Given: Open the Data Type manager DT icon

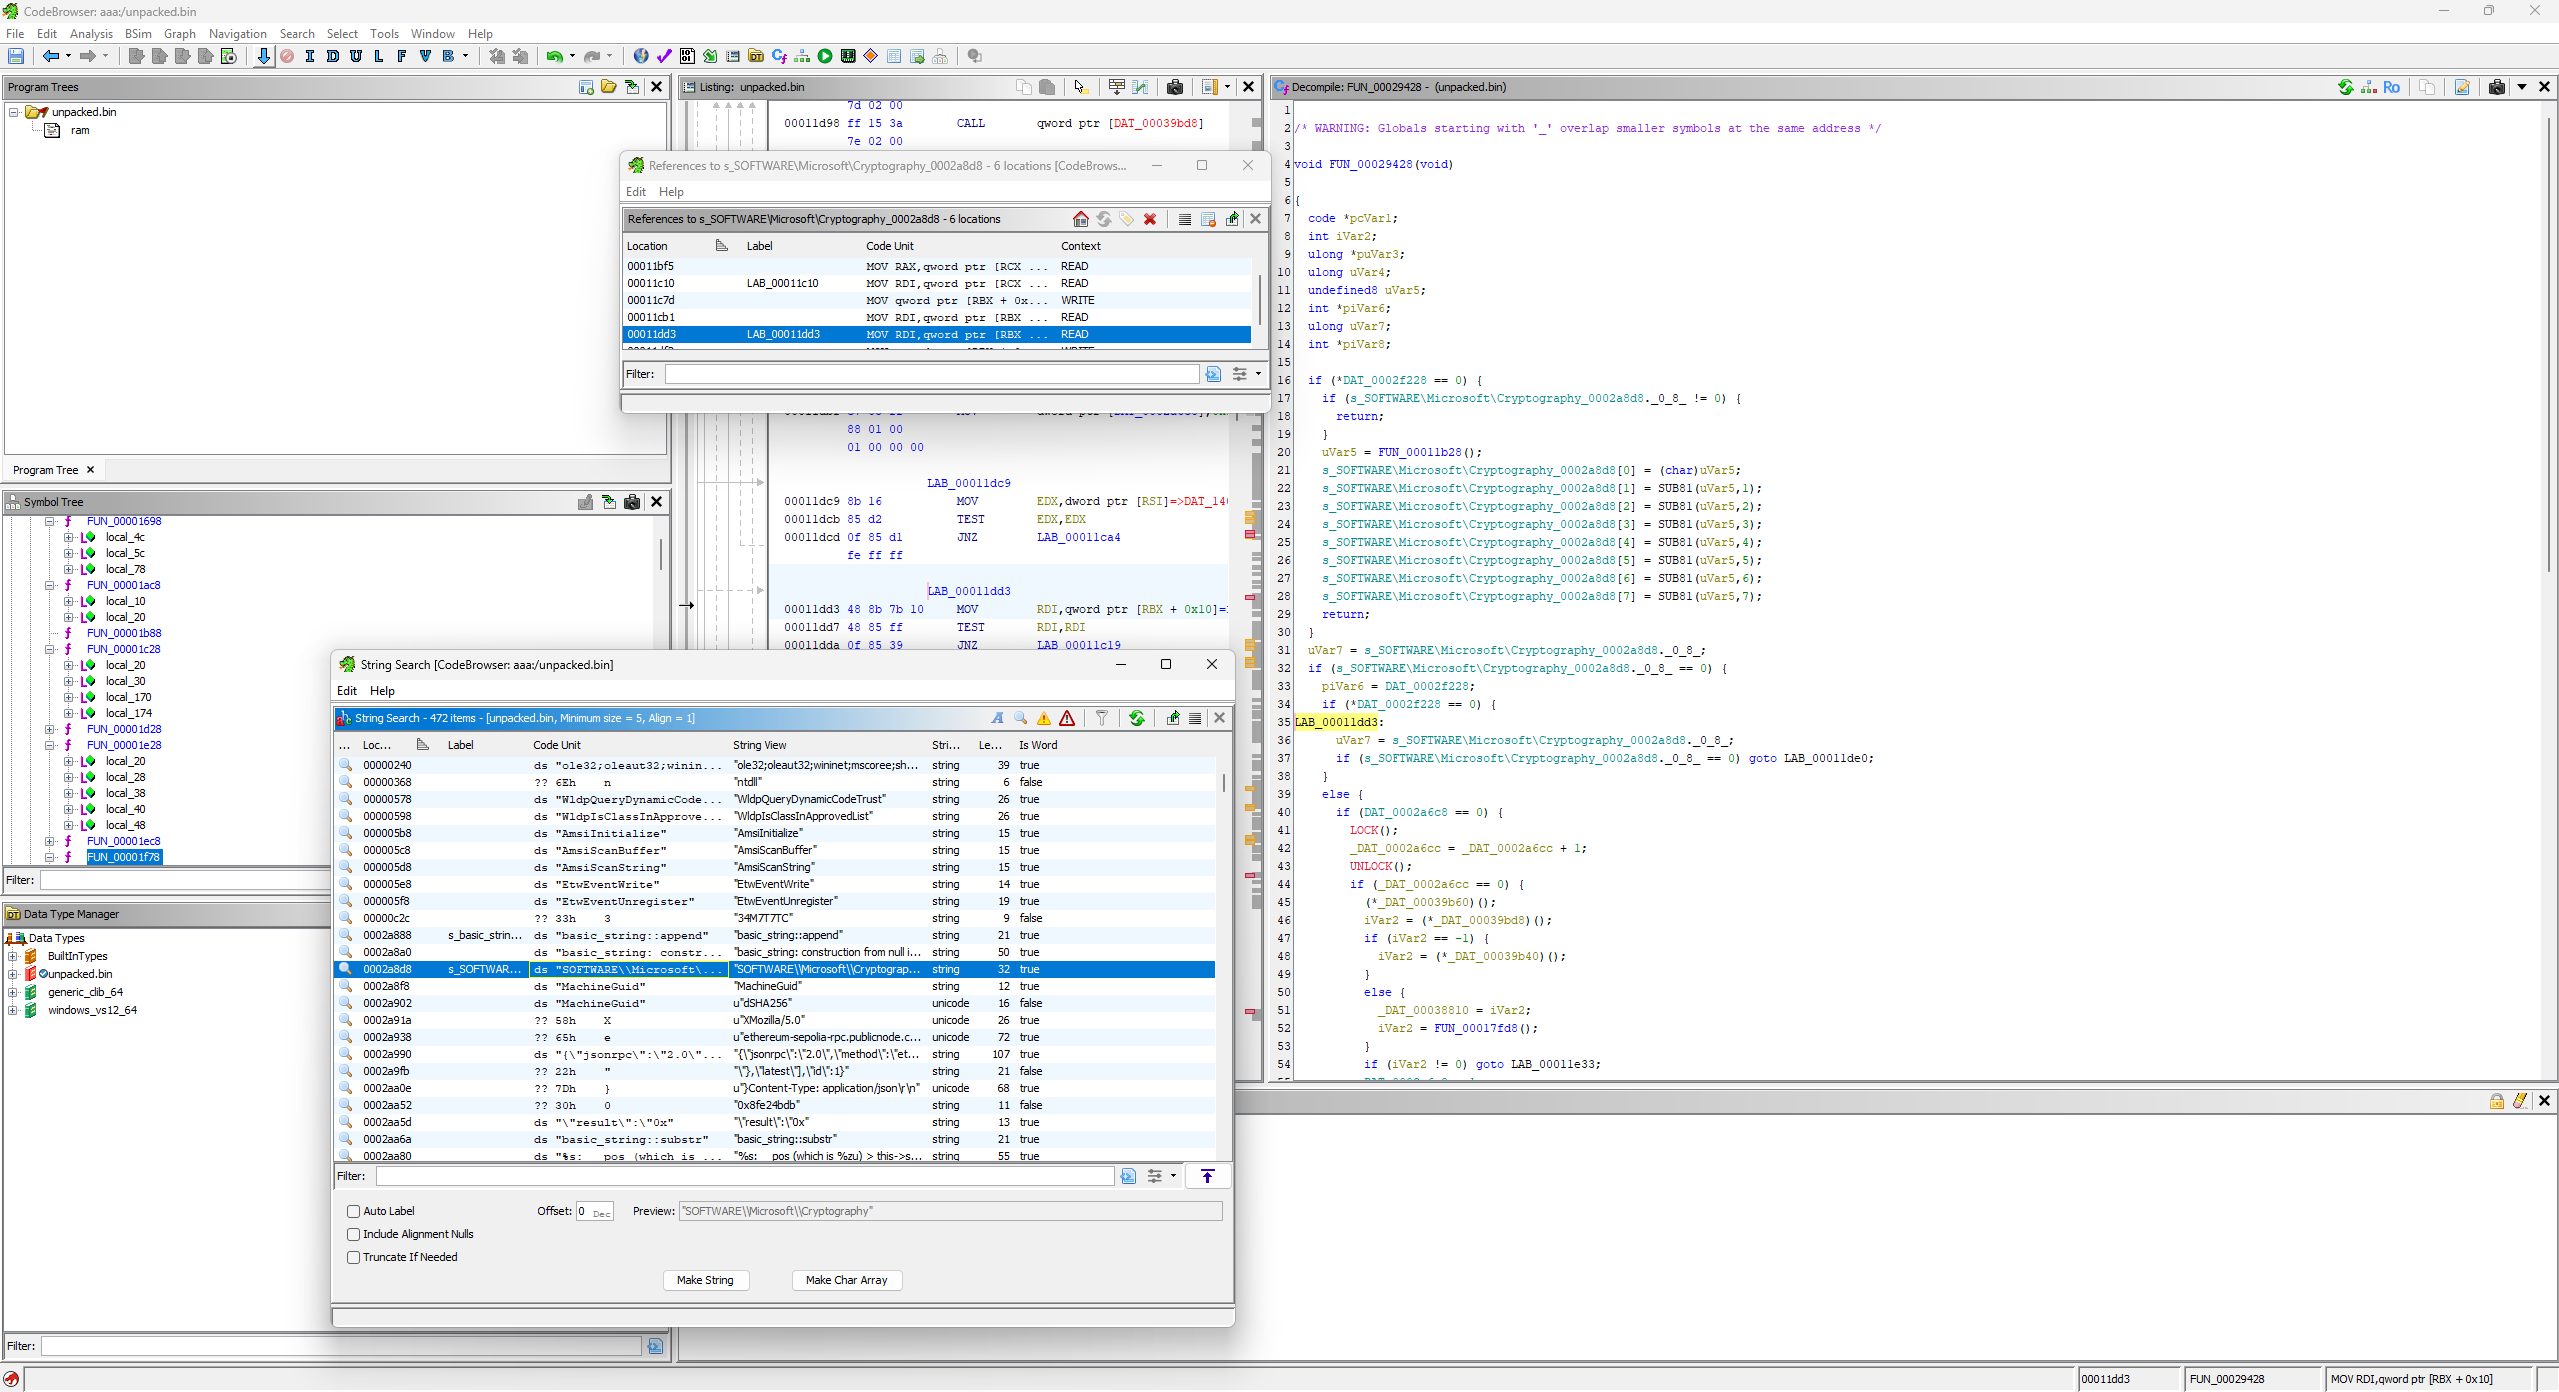Looking at the screenshot, I should tap(756, 56).
